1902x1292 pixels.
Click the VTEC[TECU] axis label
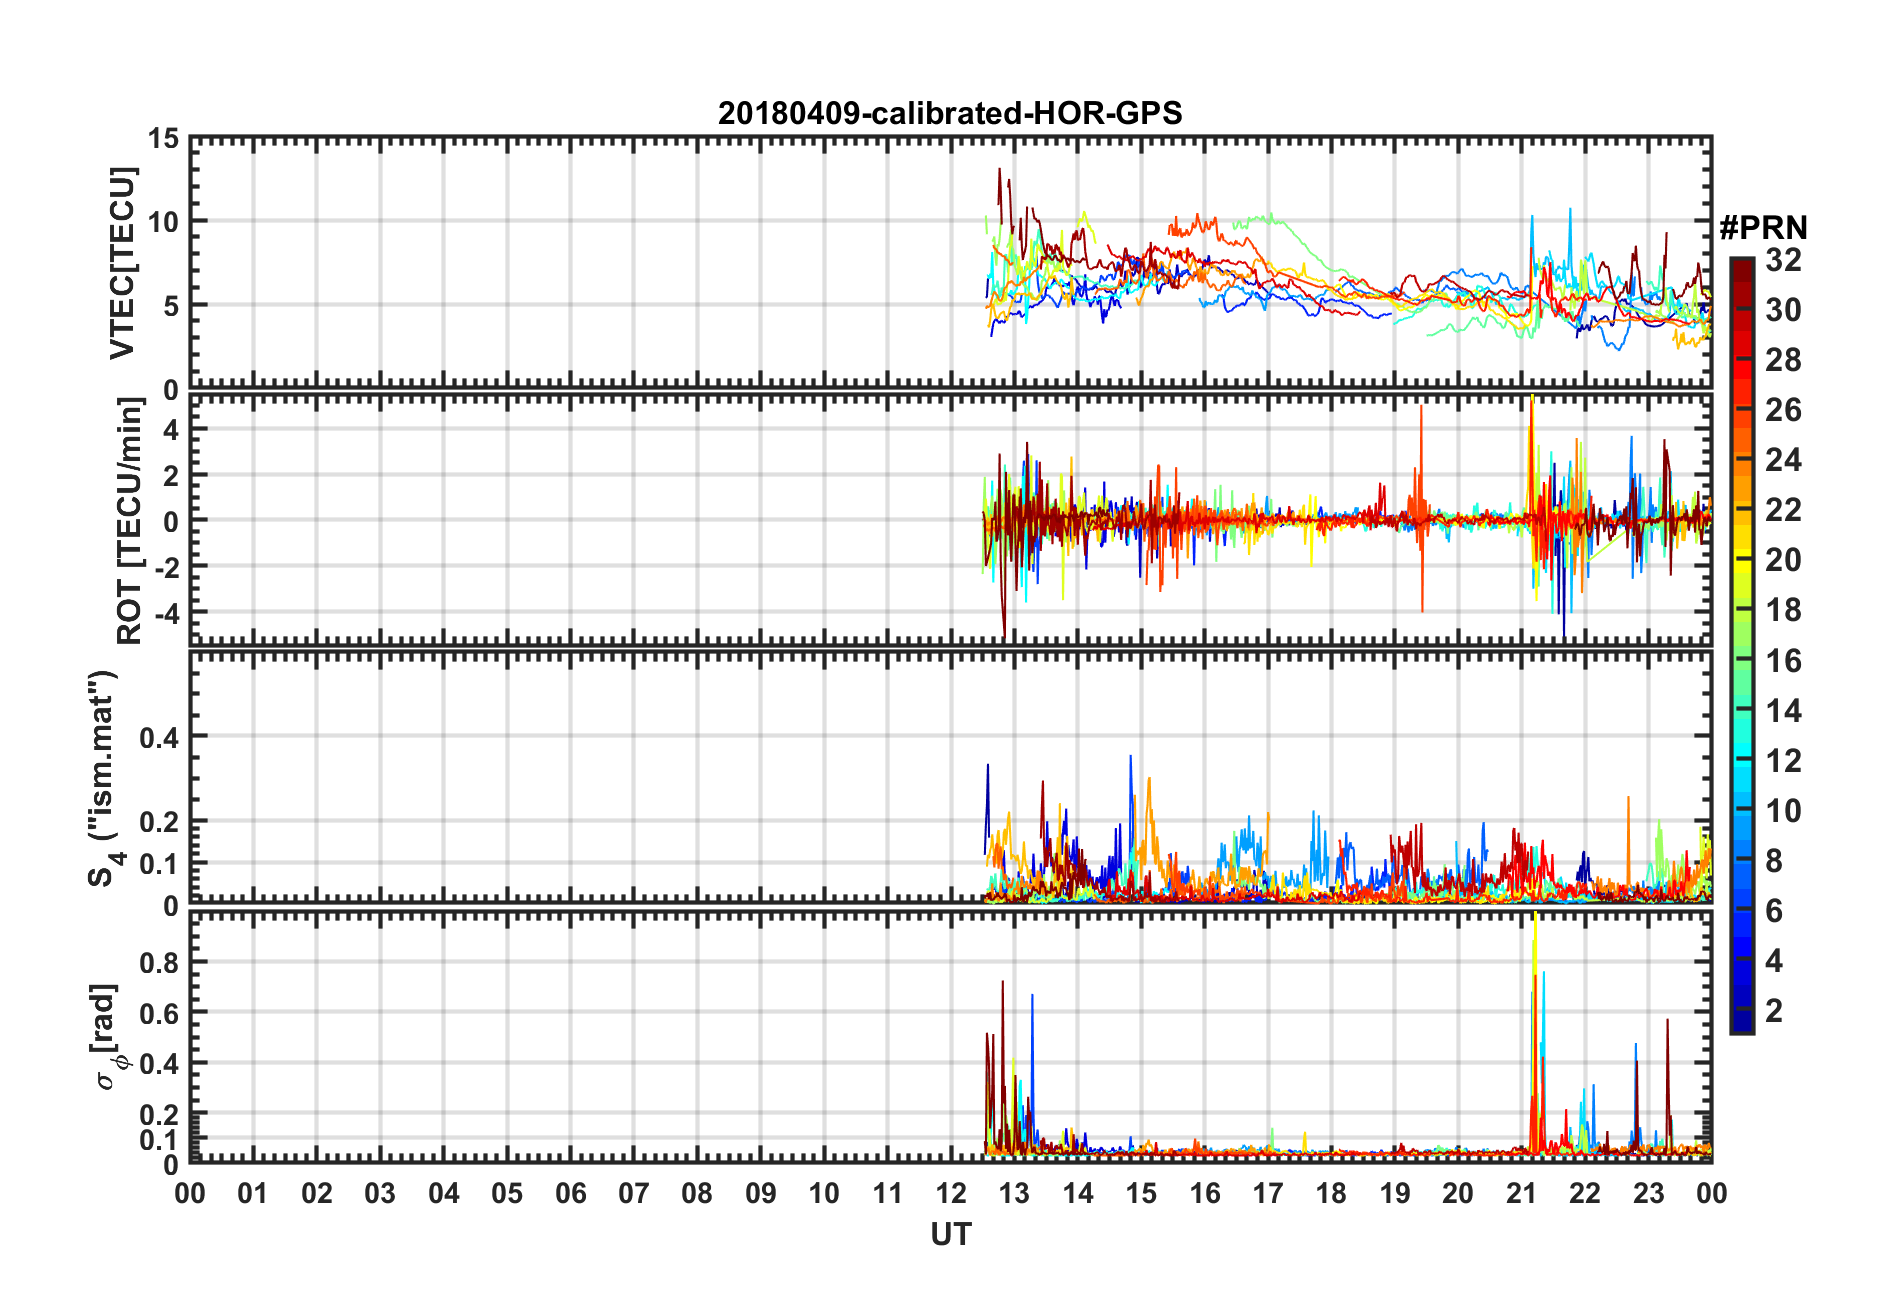click(x=123, y=263)
